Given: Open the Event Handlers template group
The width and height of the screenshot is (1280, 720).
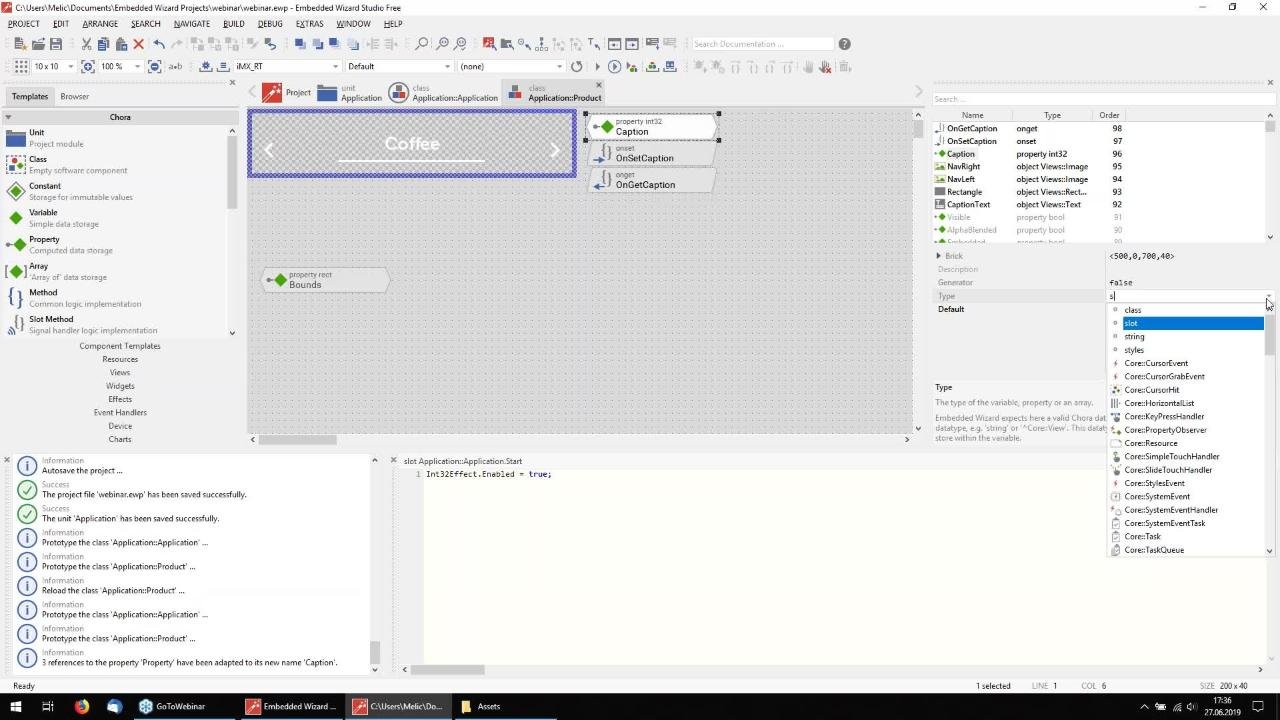Looking at the screenshot, I should tap(120, 412).
